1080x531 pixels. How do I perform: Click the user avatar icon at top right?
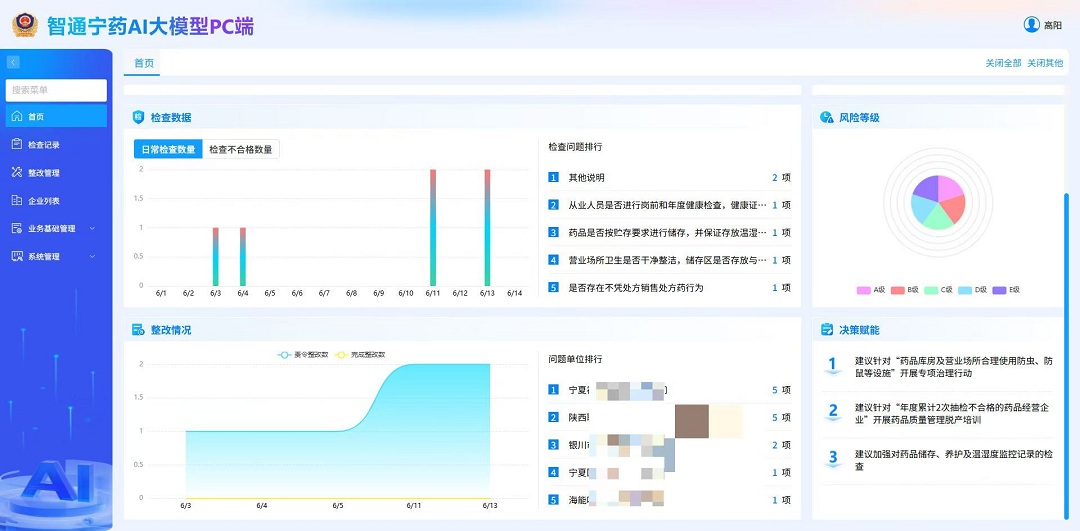[1032, 25]
